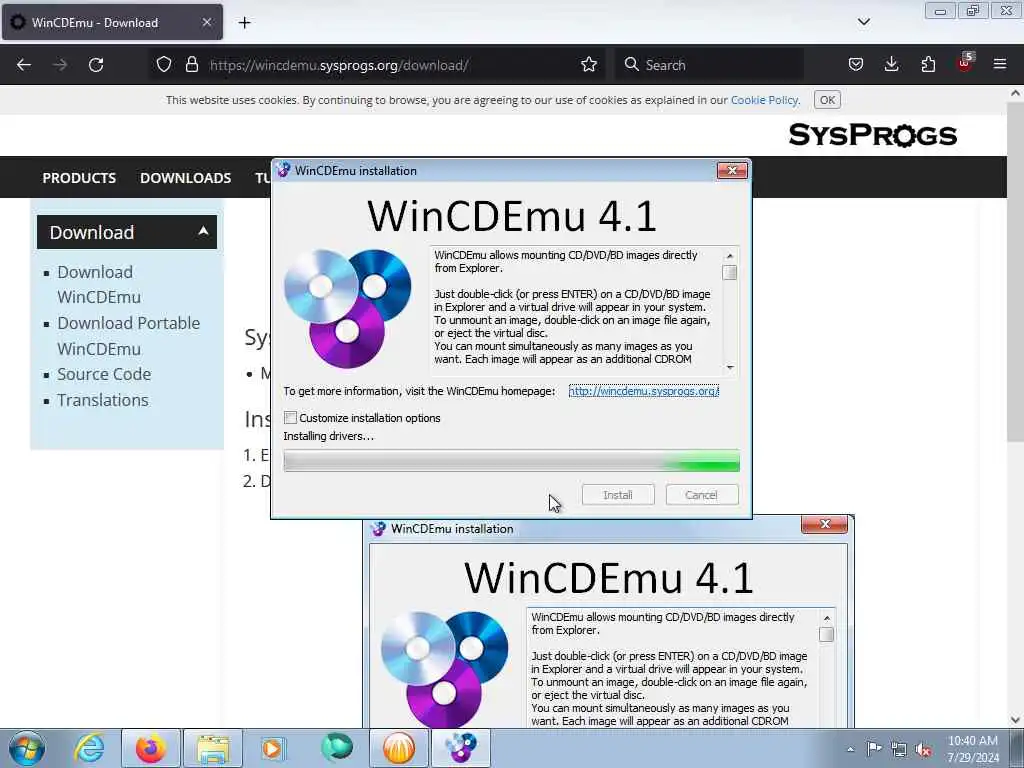This screenshot has width=1024, height=768.
Task: Go back with the browser back arrow
Action: pyautogui.click(x=24, y=65)
